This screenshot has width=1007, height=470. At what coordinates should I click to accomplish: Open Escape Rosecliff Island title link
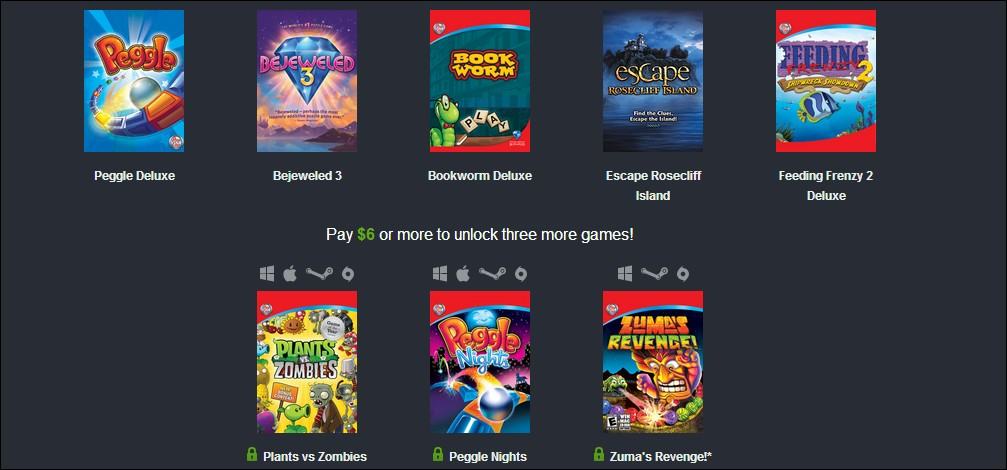[653, 185]
